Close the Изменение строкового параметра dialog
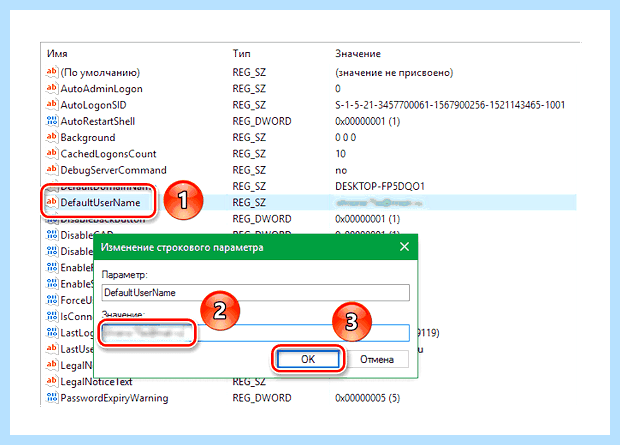The width and height of the screenshot is (620, 445). [405, 247]
